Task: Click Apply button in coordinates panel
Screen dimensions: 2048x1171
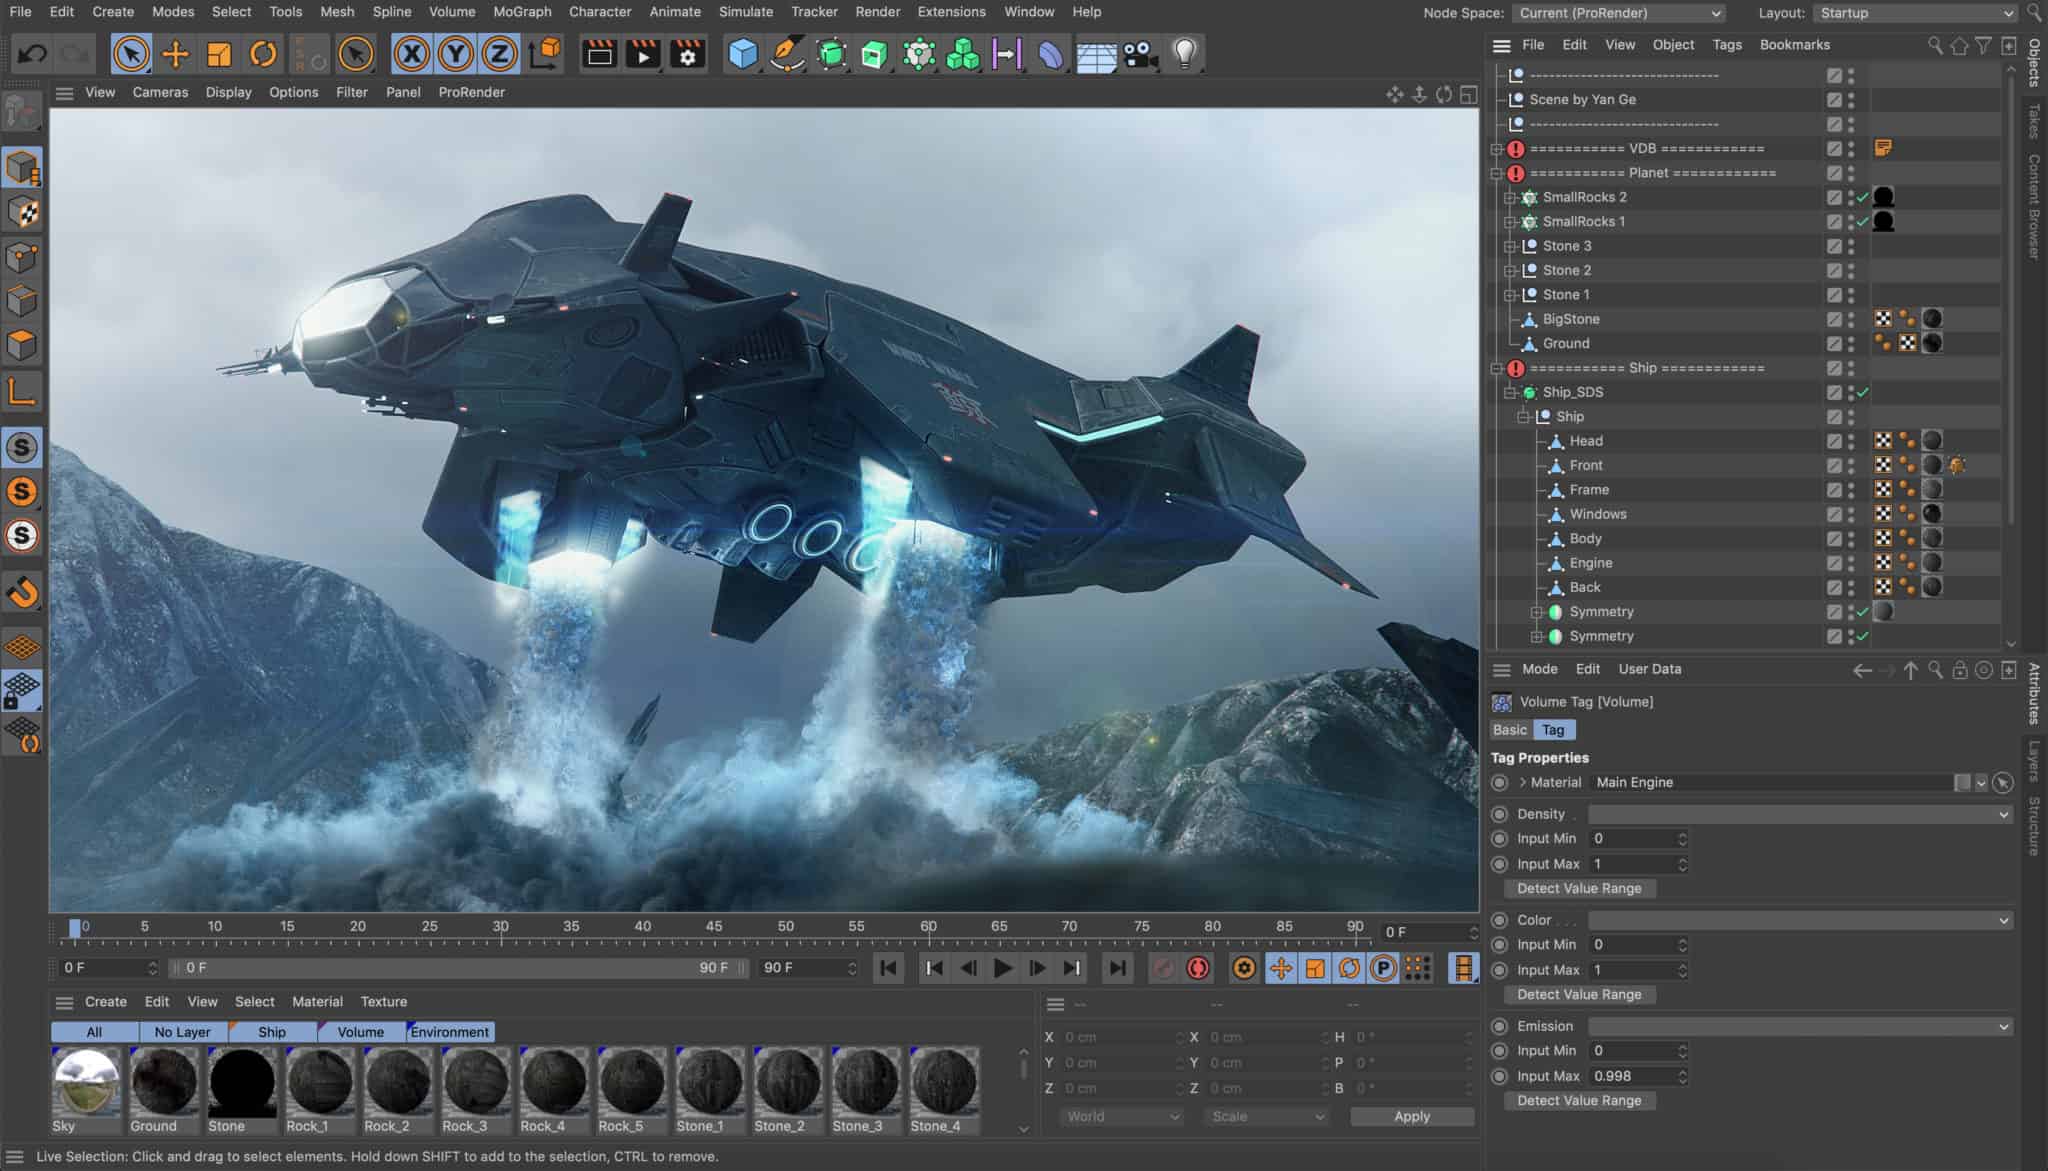Action: [x=1412, y=1115]
